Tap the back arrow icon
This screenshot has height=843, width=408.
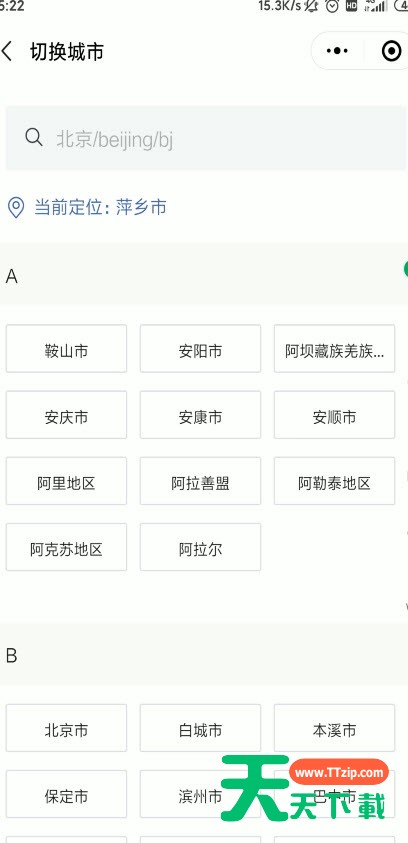coord(7,52)
